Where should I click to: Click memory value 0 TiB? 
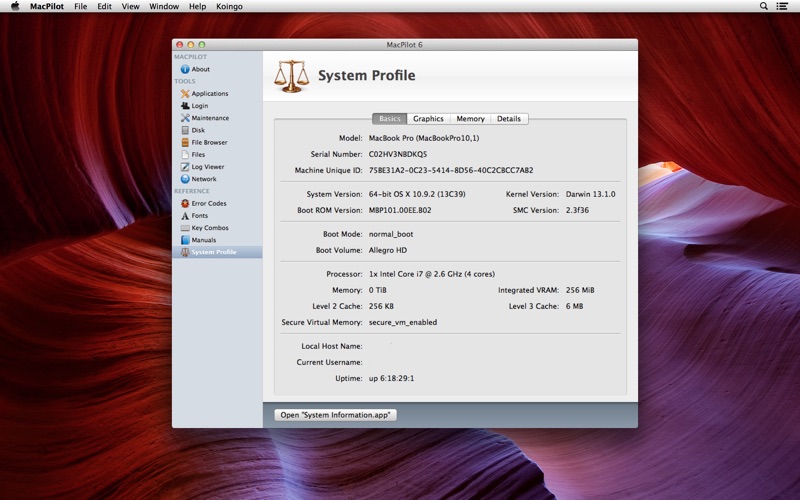[378, 290]
